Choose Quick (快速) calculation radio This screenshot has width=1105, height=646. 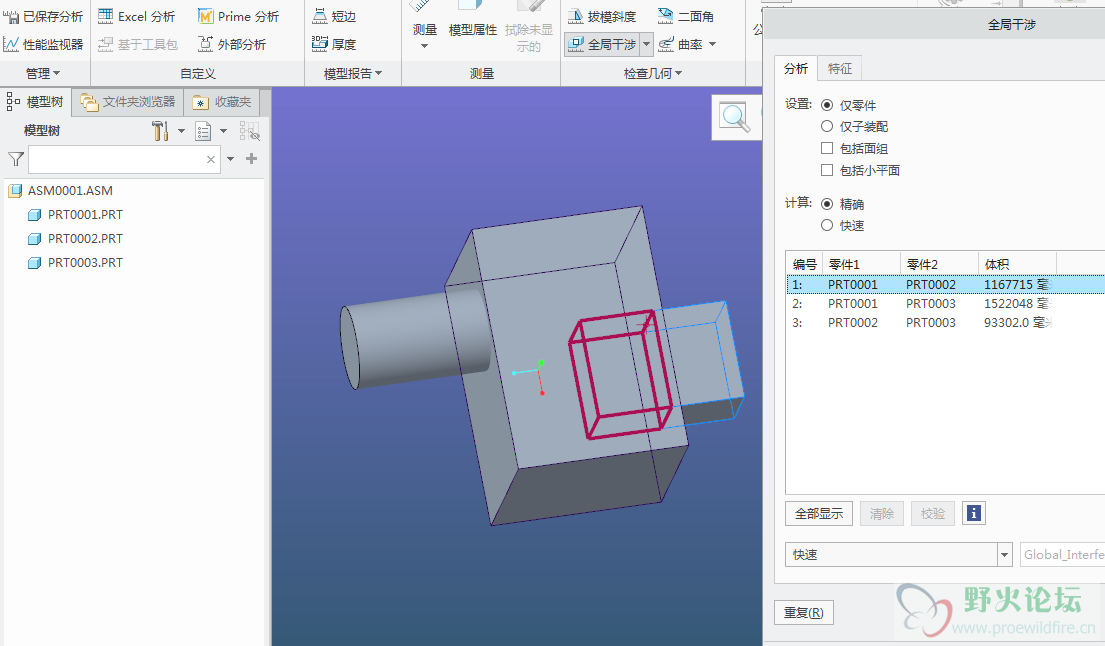click(827, 225)
